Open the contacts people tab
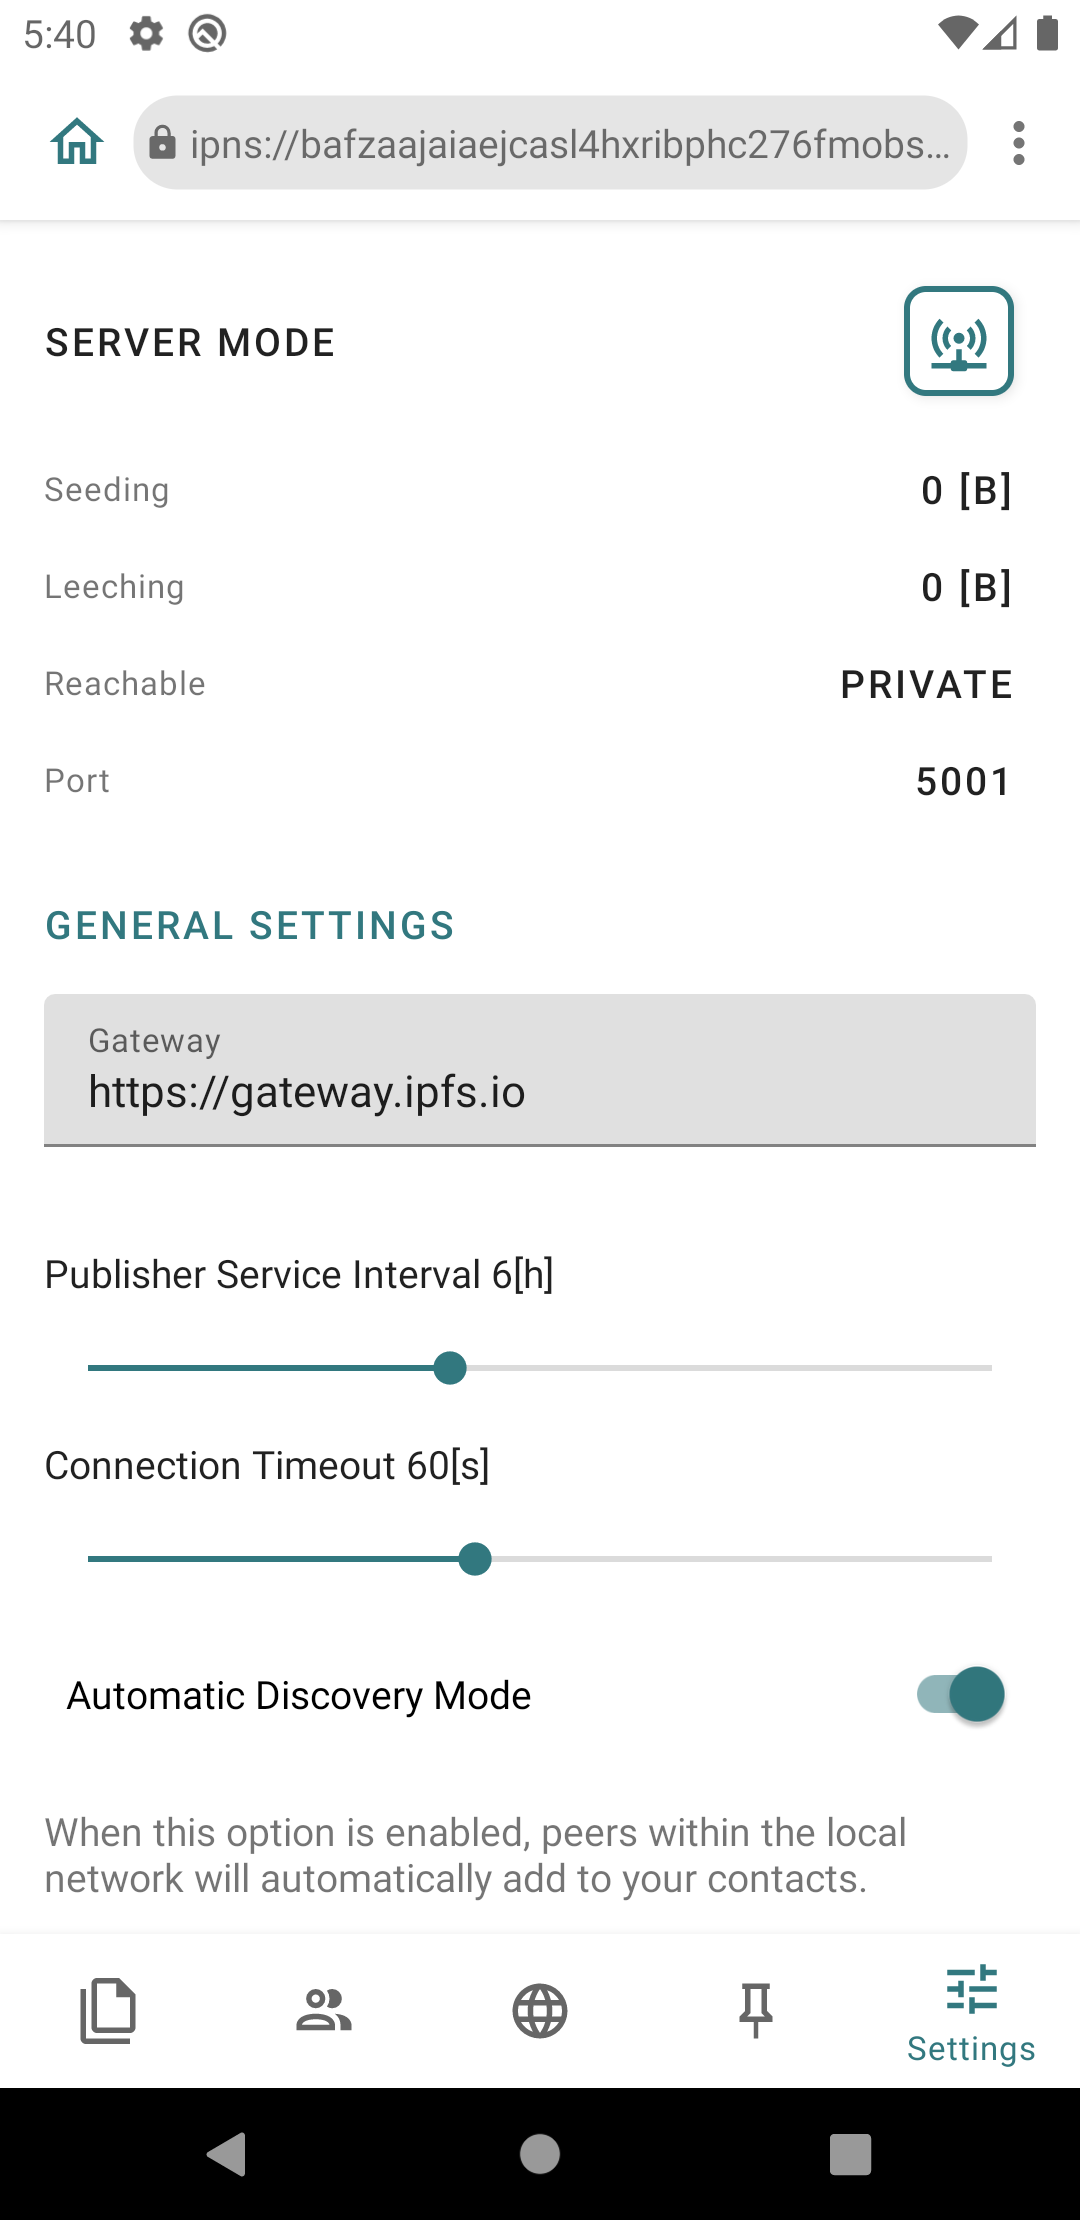Screen dimensions: 1080x2220 tap(324, 2010)
